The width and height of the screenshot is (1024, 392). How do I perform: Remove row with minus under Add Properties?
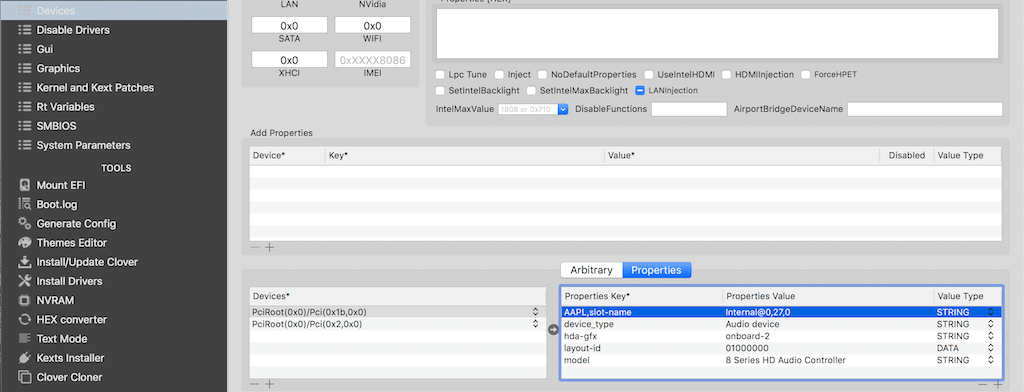click(x=255, y=247)
